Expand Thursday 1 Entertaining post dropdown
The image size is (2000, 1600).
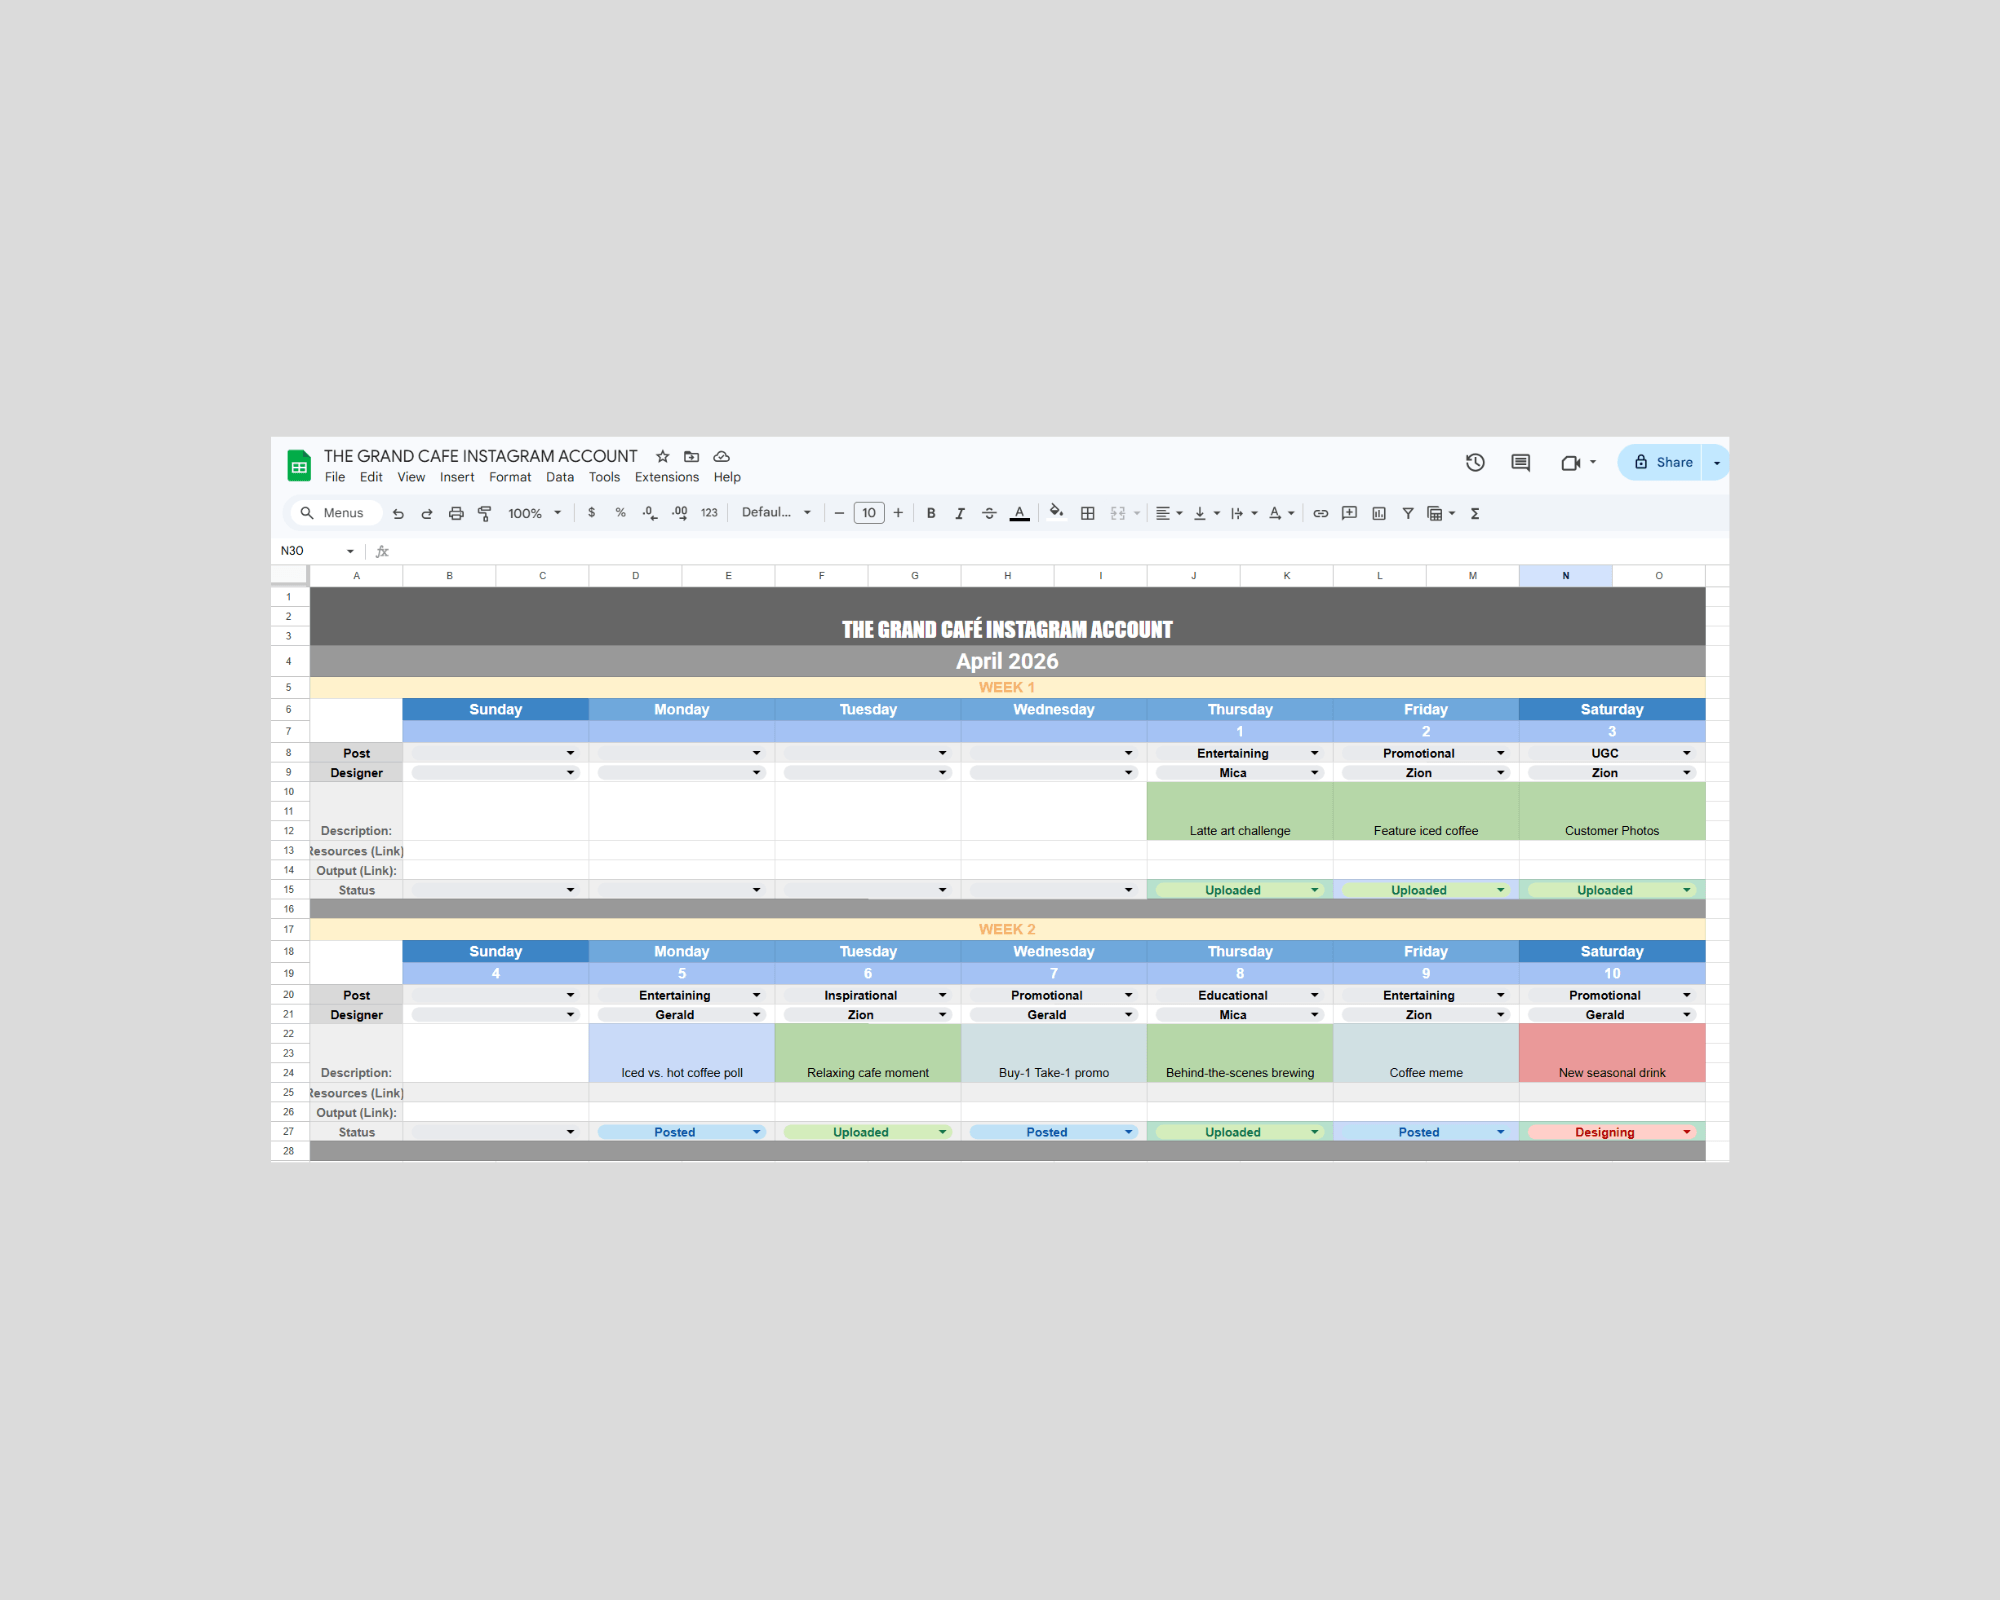click(1314, 753)
